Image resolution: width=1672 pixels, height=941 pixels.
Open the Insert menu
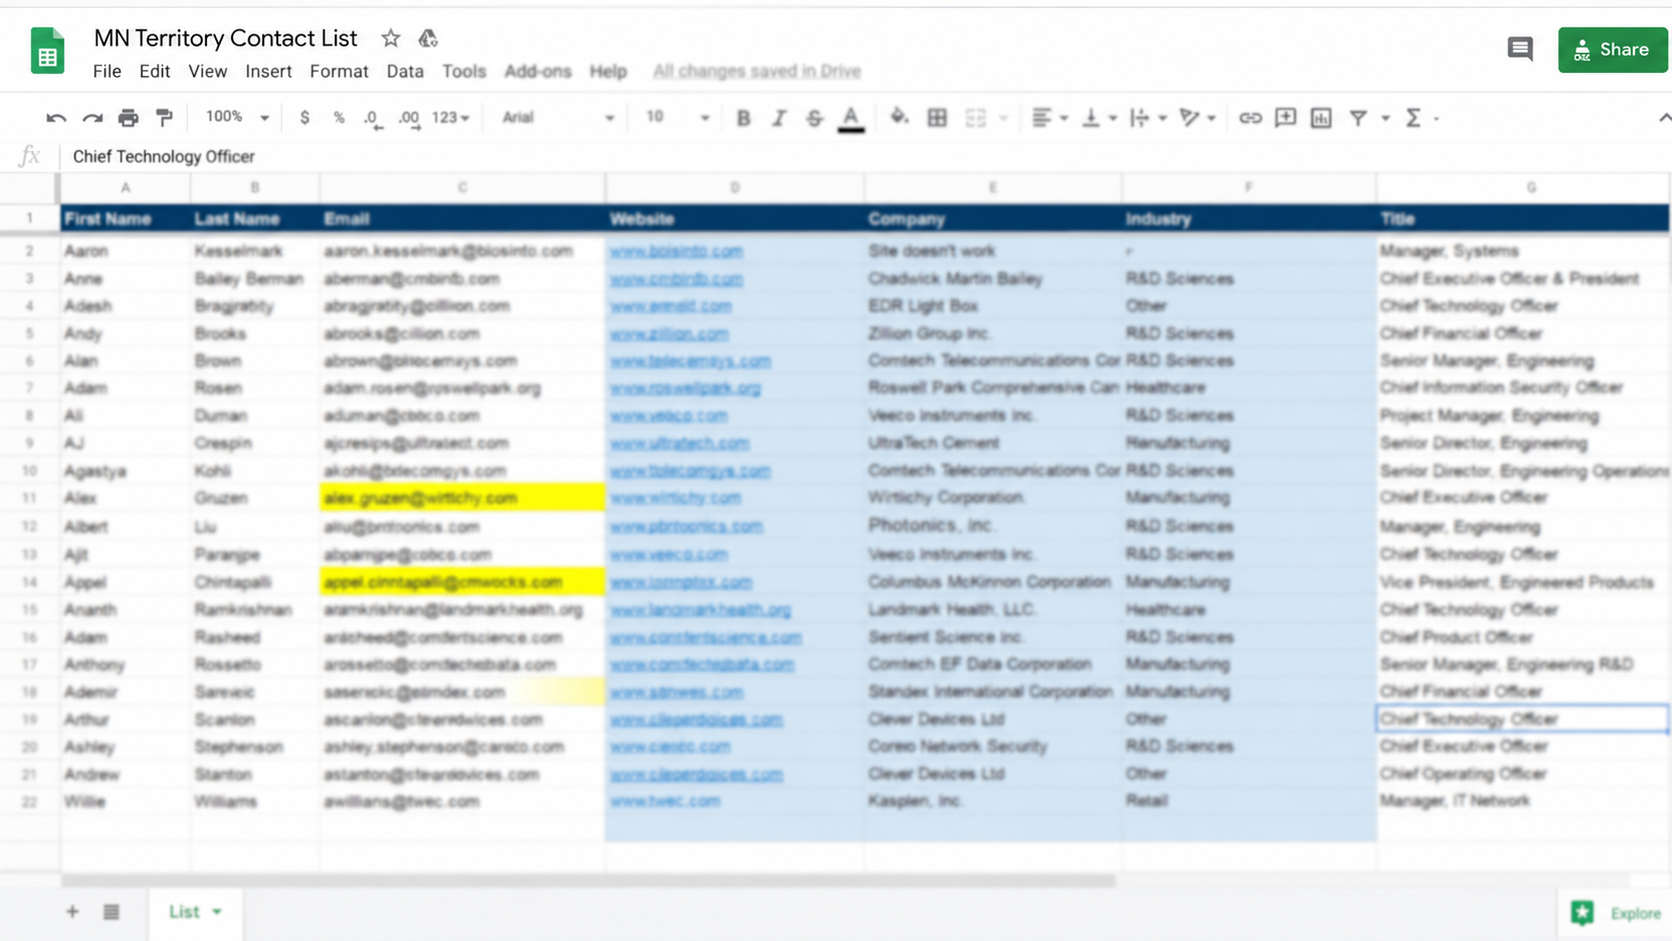[269, 71]
